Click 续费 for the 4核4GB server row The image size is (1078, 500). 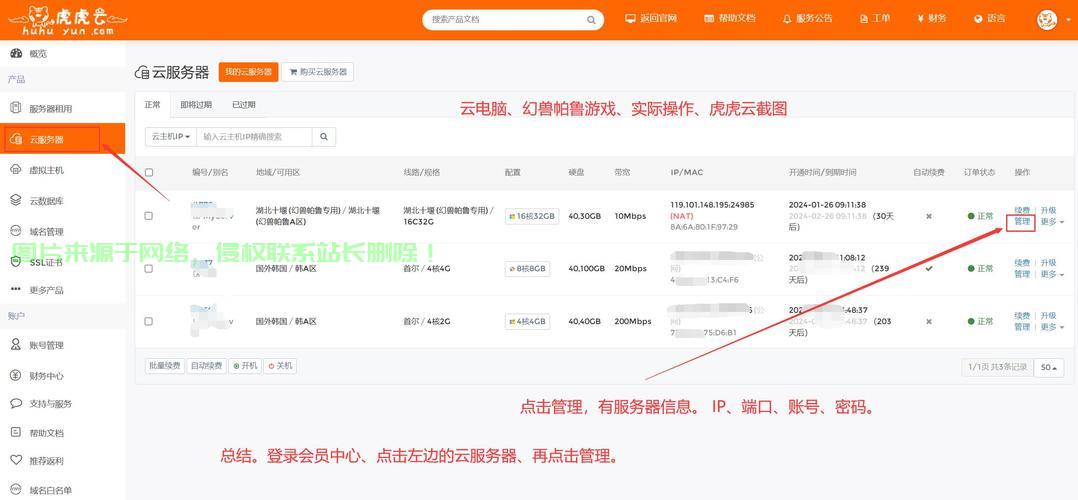click(x=1022, y=316)
